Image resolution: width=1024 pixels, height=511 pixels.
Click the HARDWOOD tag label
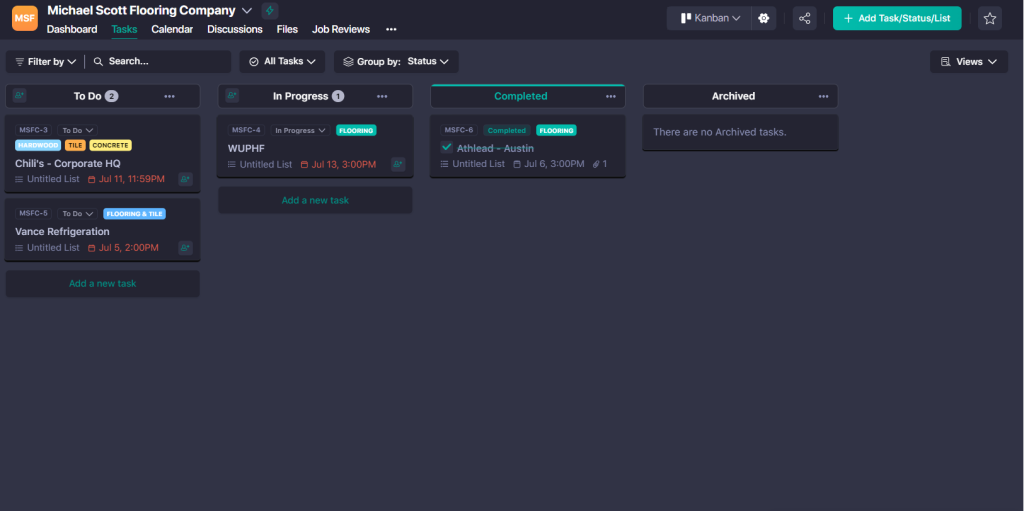pos(38,145)
